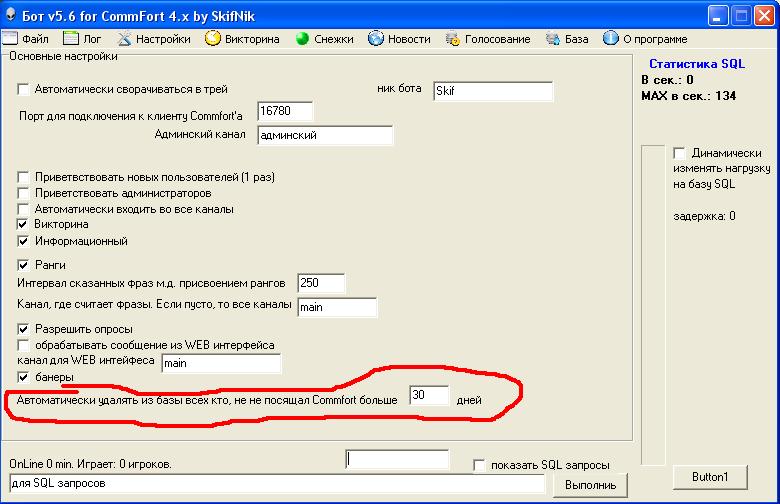Screen dimensions: 780x504
Task: Select the green Снежки ball icon
Action: click(302, 39)
